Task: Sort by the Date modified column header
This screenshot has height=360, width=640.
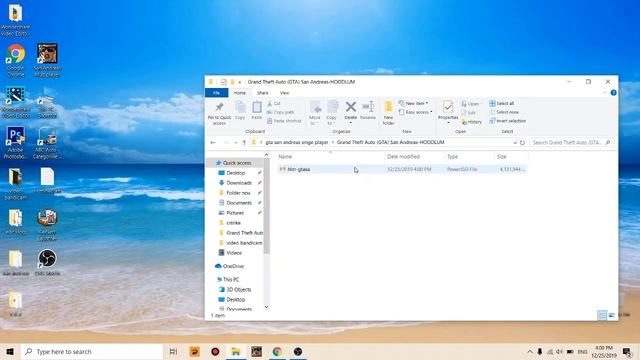Action: point(414,157)
